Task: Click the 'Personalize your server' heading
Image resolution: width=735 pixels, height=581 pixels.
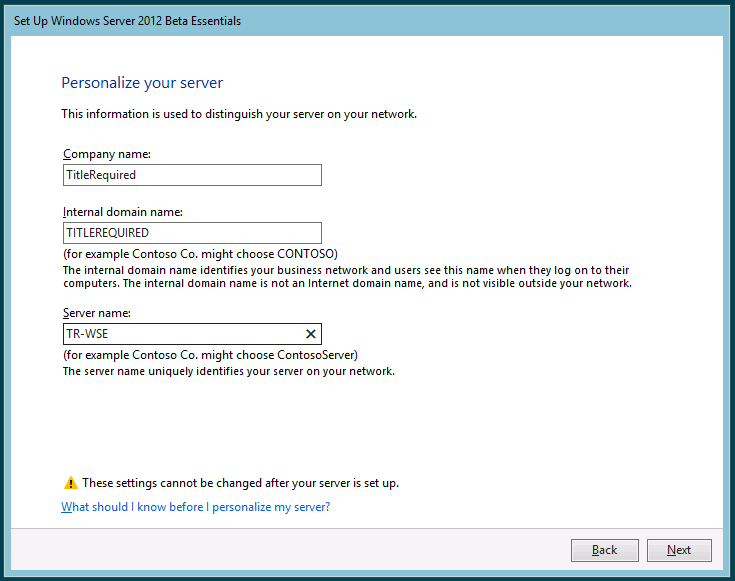Action: [142, 83]
